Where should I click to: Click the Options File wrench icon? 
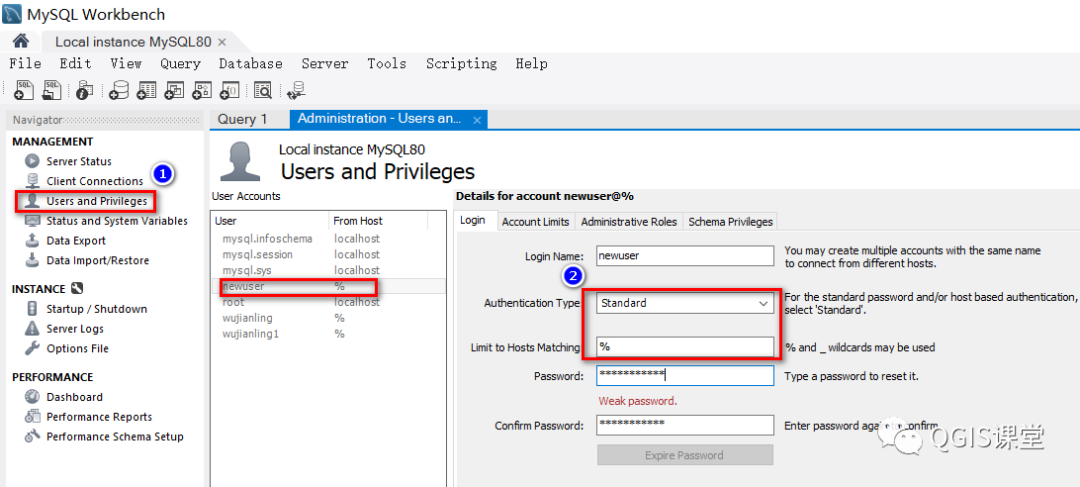coord(32,349)
